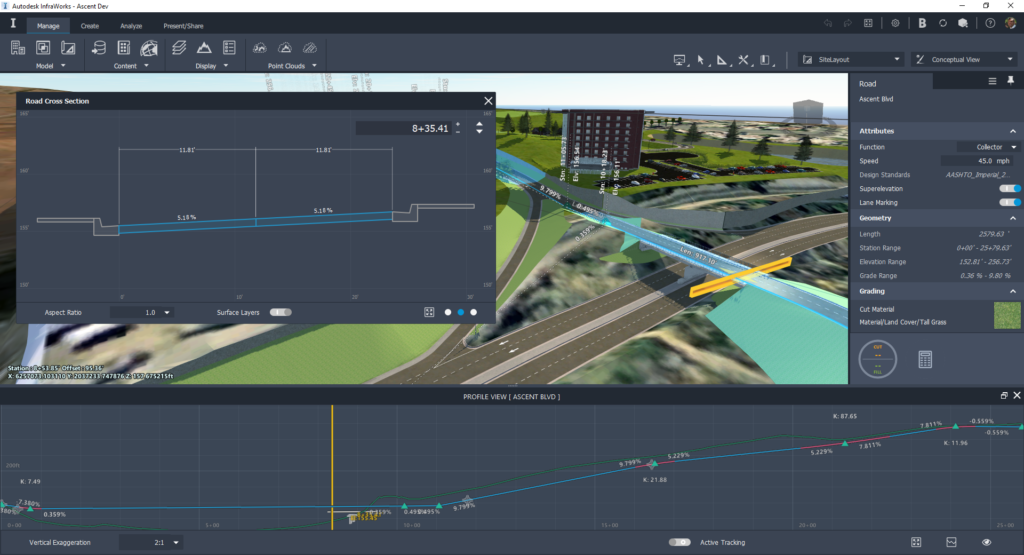1024x555 pixels.
Task: Open the calculator icon in Road panel
Action: (925, 359)
